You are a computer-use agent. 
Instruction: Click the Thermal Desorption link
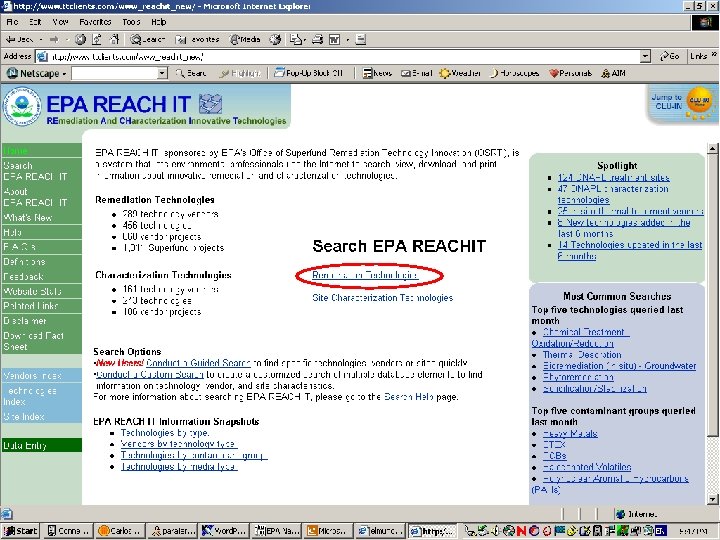[x=582, y=354]
